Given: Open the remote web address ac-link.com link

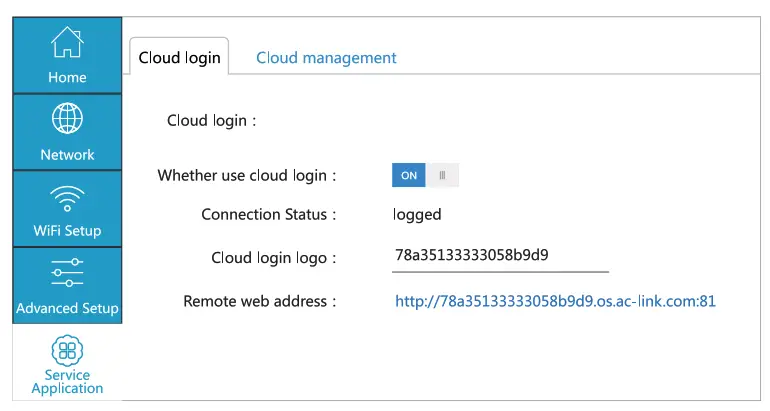Looking at the screenshot, I should click(x=555, y=301).
